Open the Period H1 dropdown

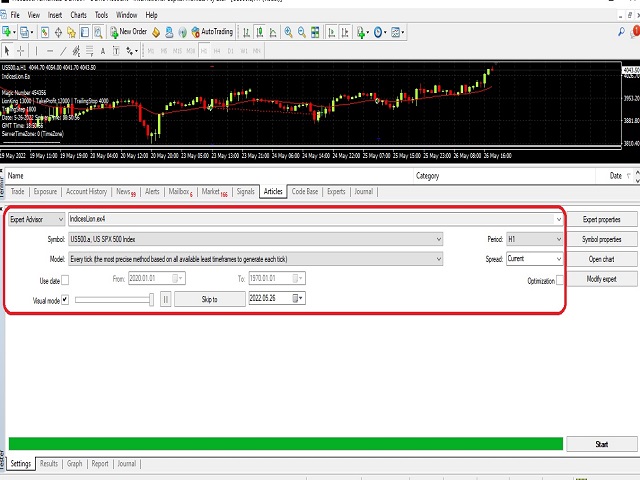pyautogui.click(x=534, y=239)
